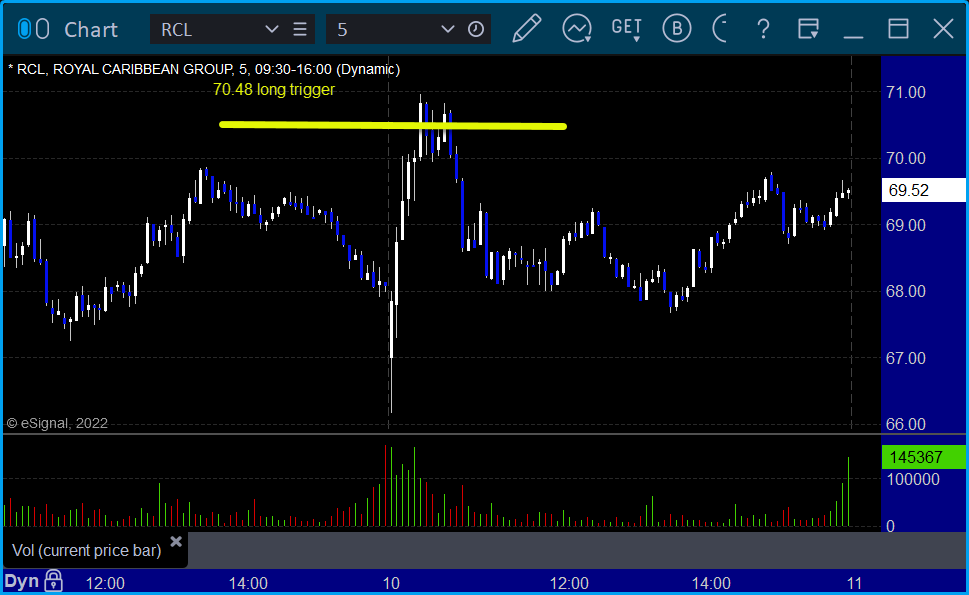This screenshot has height=595, width=969.
Task: Open the studies chart icon menu
Action: coord(577,29)
